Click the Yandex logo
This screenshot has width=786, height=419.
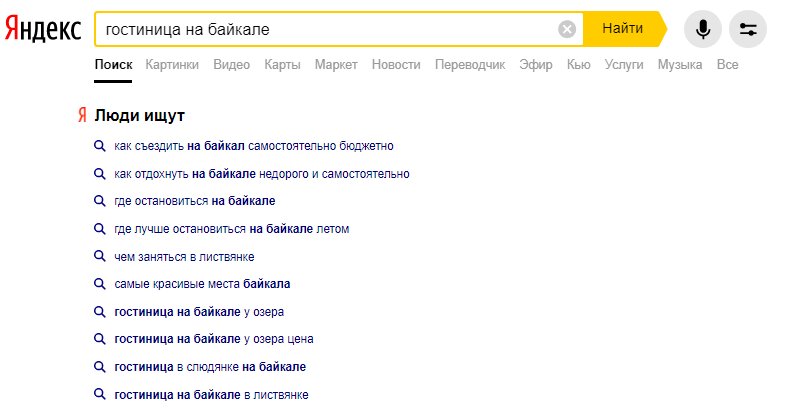42,29
